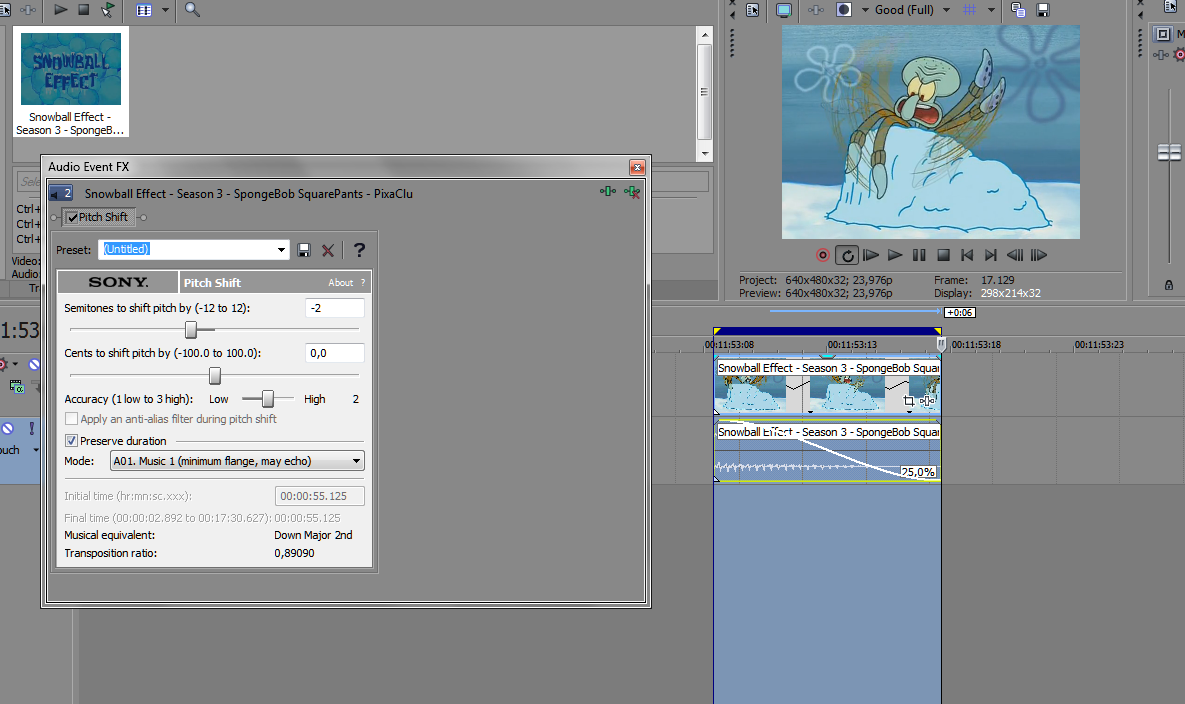Open plug-in help question mark

[x=359, y=250]
